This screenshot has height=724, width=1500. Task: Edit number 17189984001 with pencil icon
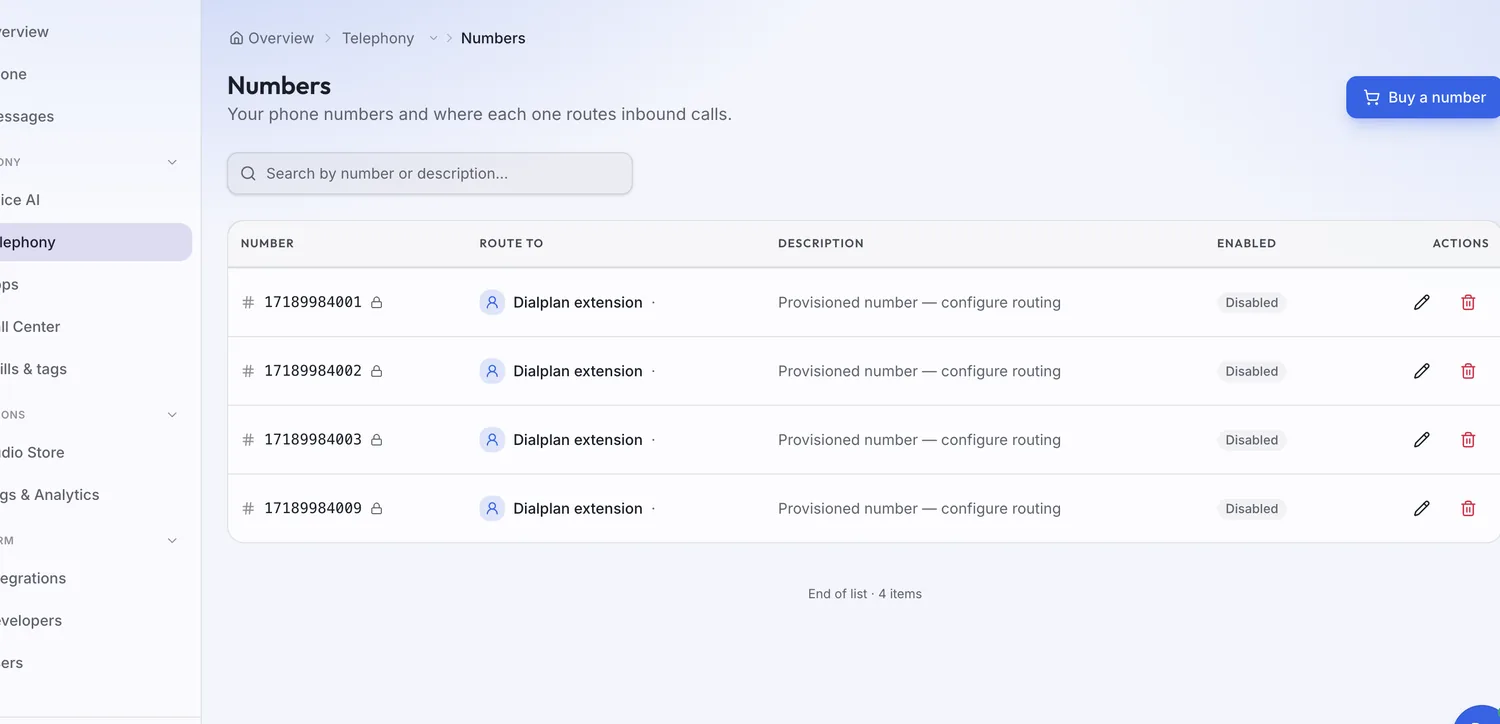1421,302
